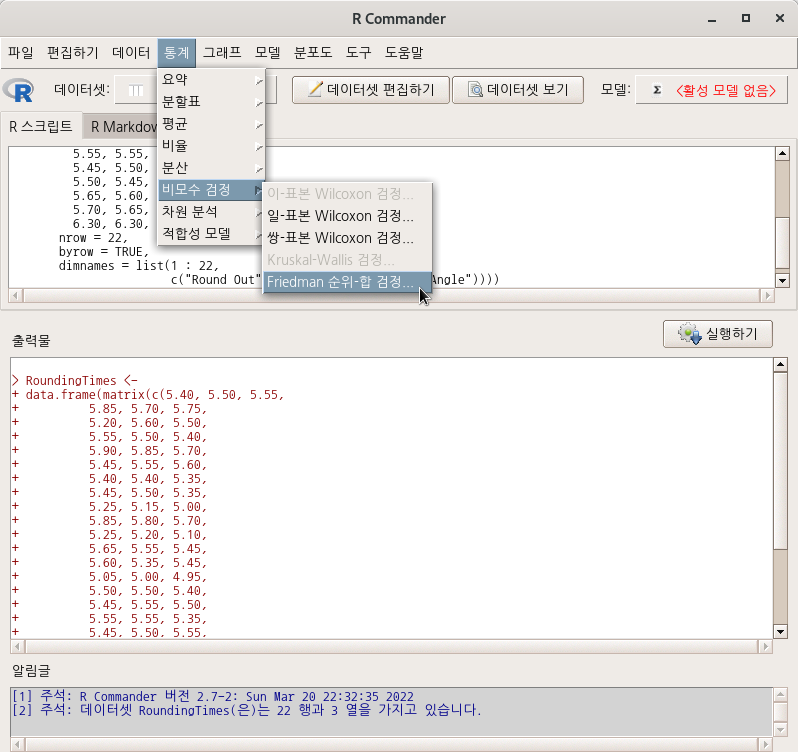Click the output row '5.05, 5.00, 4.95,'

148,576
